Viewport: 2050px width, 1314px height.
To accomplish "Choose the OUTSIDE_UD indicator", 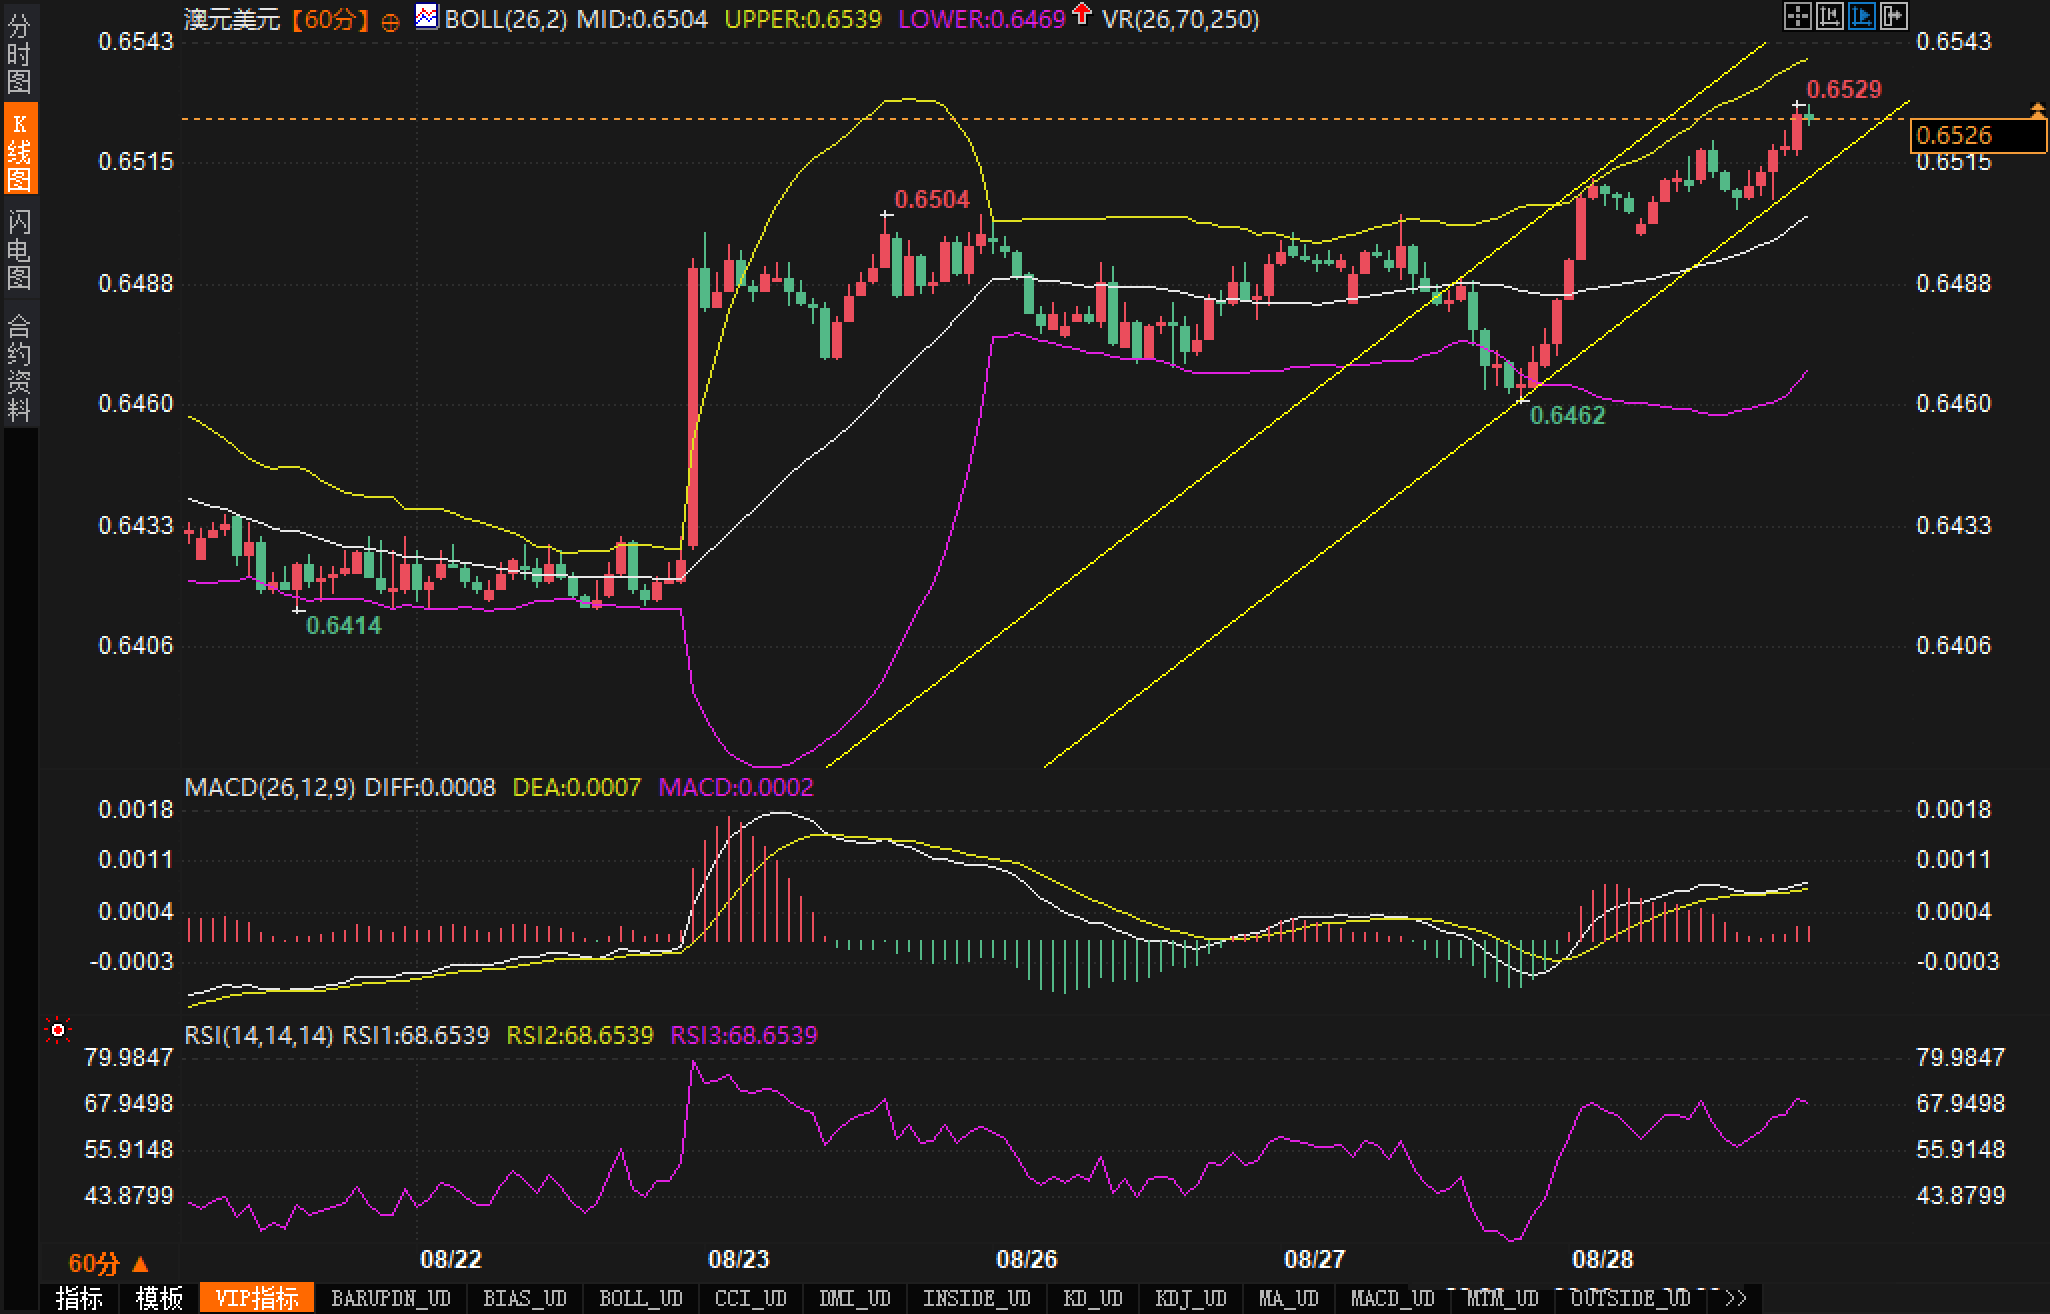I will pos(1631,1298).
